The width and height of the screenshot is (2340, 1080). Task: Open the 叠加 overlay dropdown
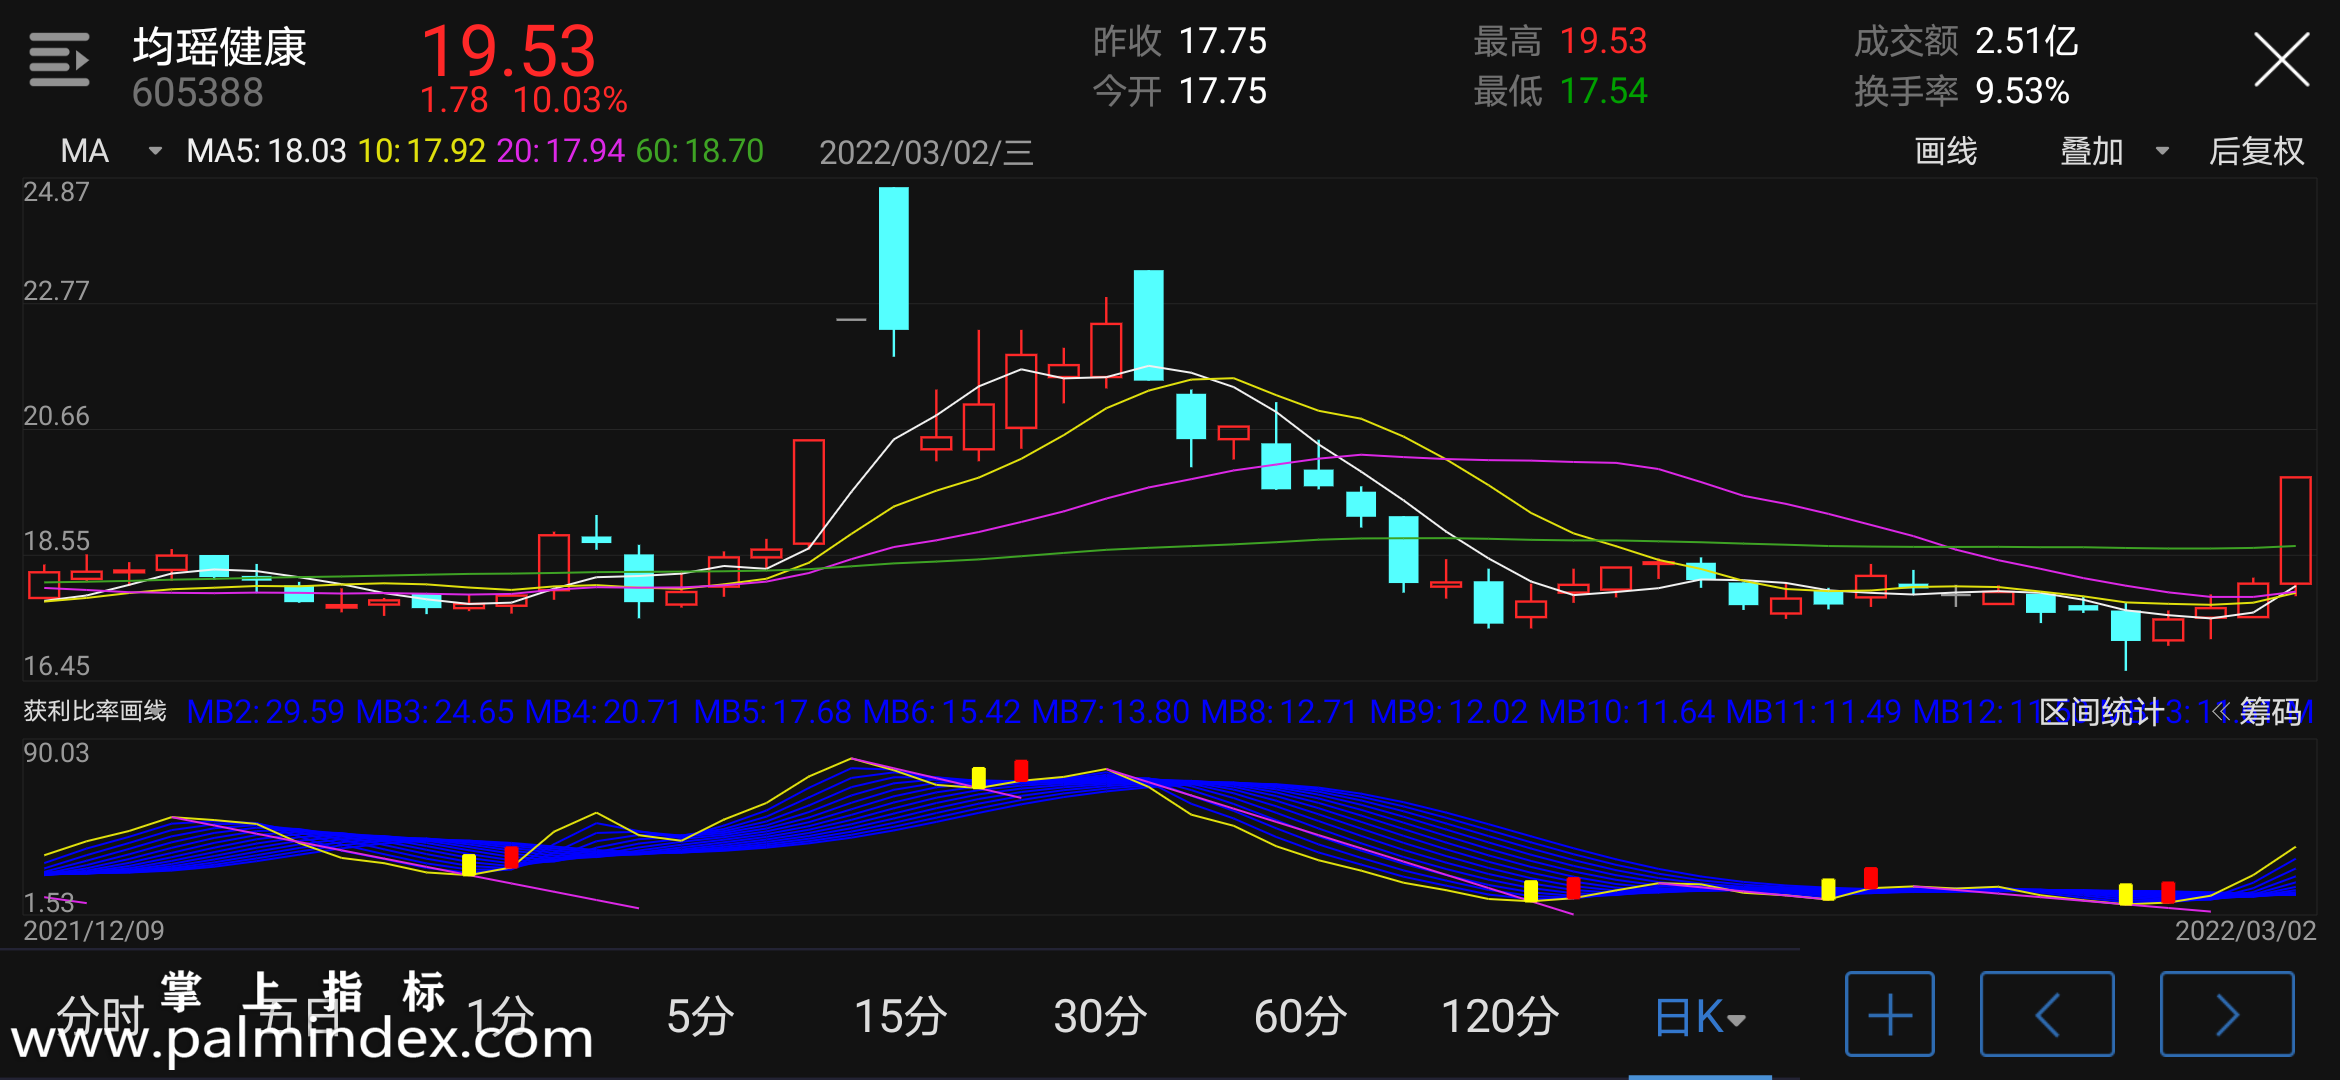pos(2114,151)
